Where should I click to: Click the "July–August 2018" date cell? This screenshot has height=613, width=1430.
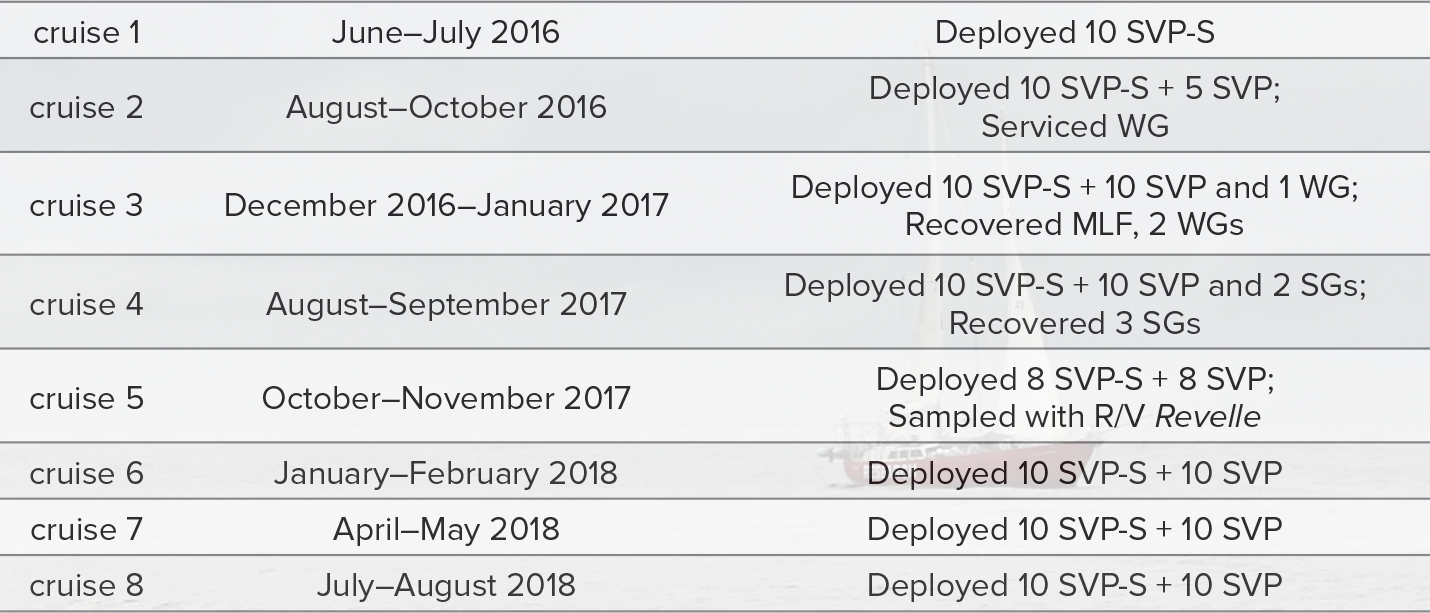tap(446, 584)
